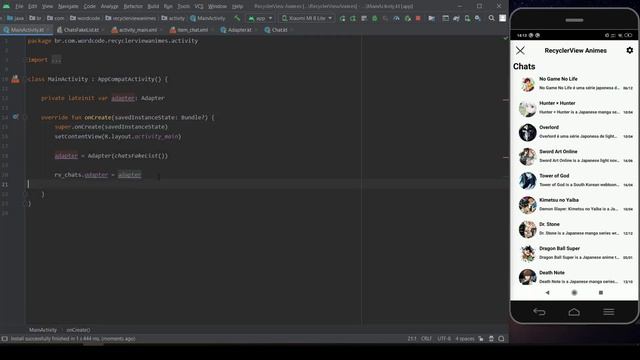Click the CRLF line separator in status bar

426,338
